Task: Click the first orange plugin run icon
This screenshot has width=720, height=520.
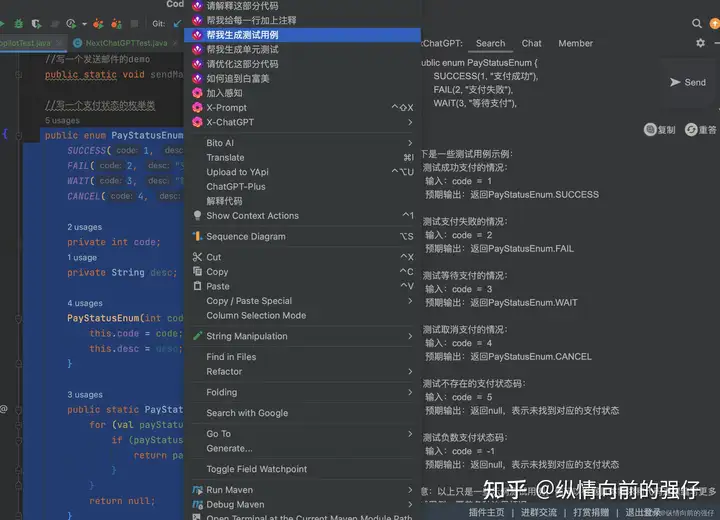Action: [x=98, y=23]
